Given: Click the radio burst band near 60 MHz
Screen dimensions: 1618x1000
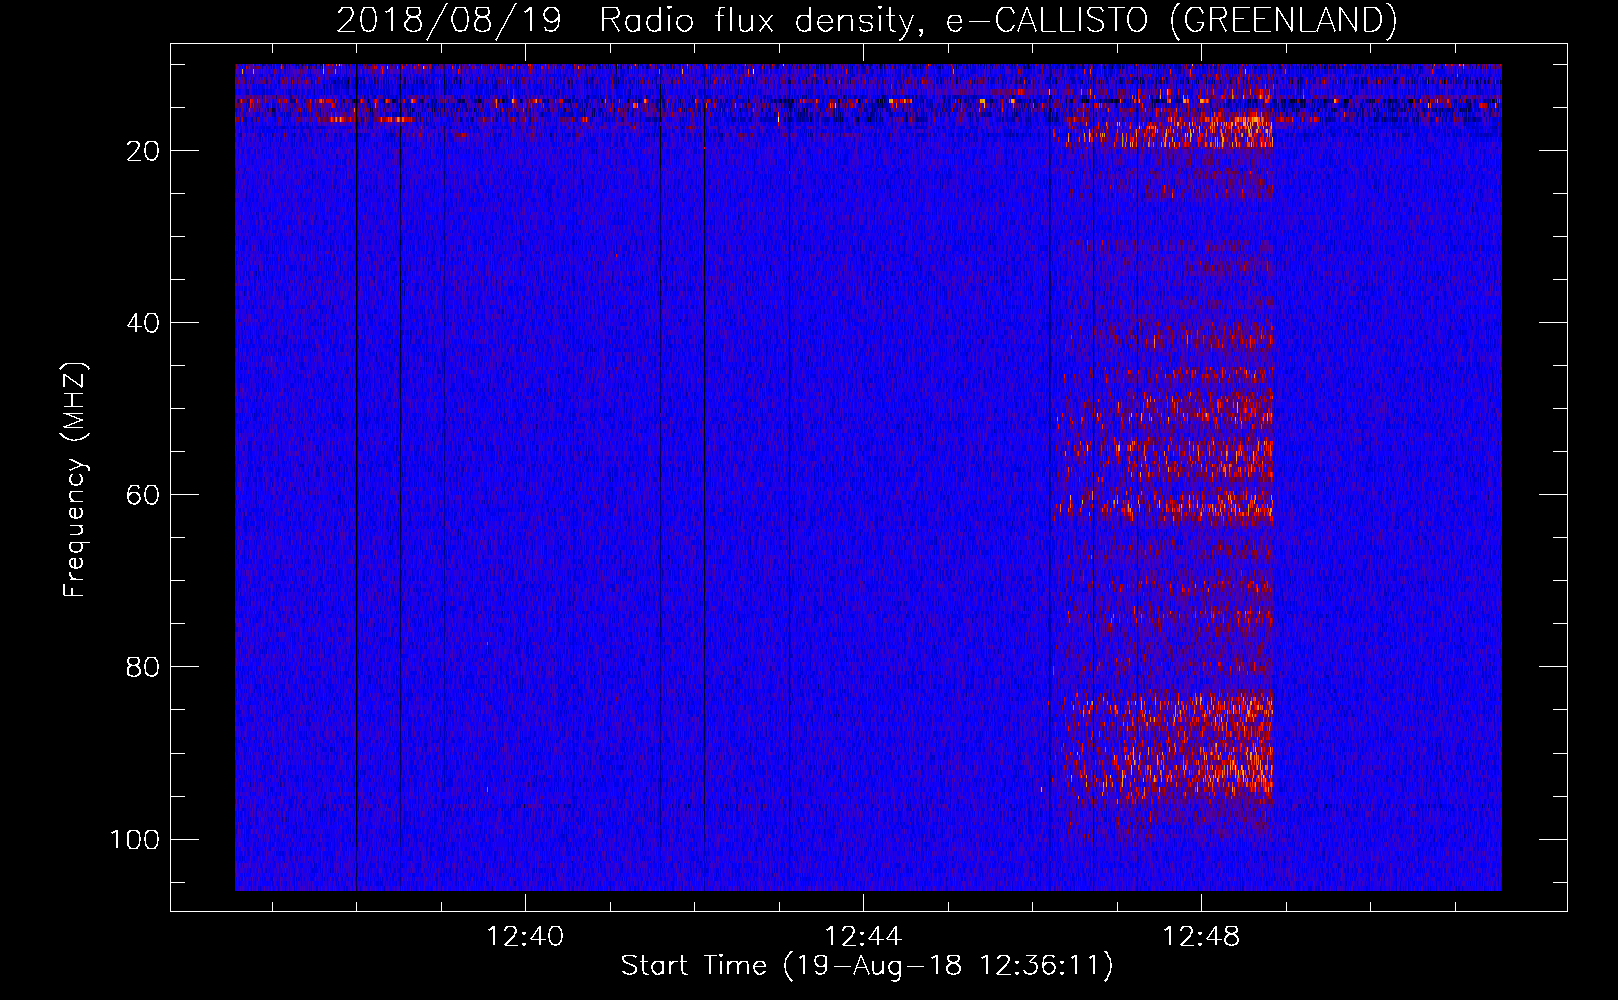Looking at the screenshot, I should (1163, 506).
